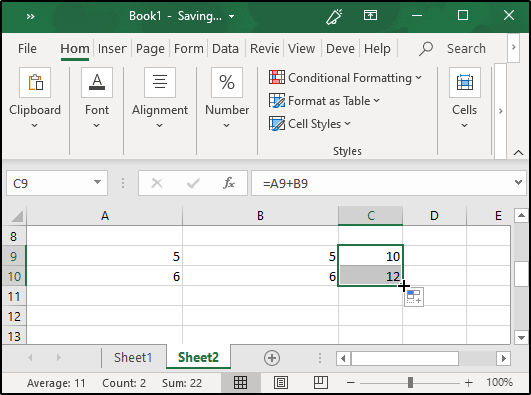The width and height of the screenshot is (531, 395).
Task: Open the Cells group icon
Action: click(465, 82)
